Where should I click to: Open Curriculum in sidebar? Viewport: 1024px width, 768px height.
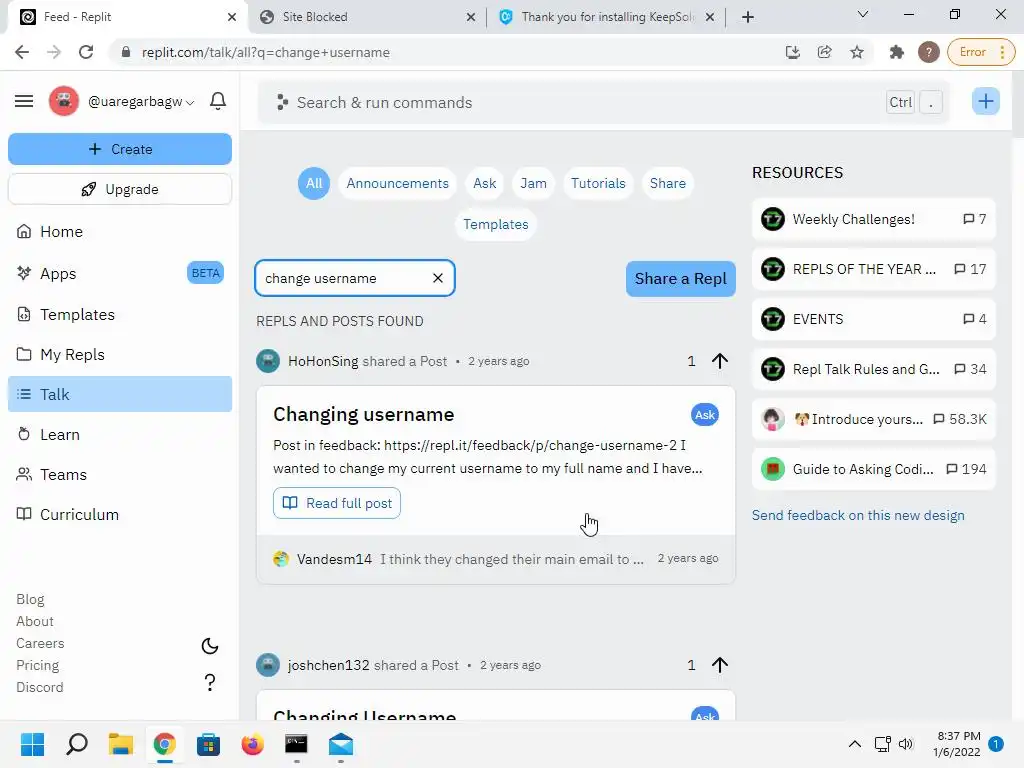(x=120, y=515)
